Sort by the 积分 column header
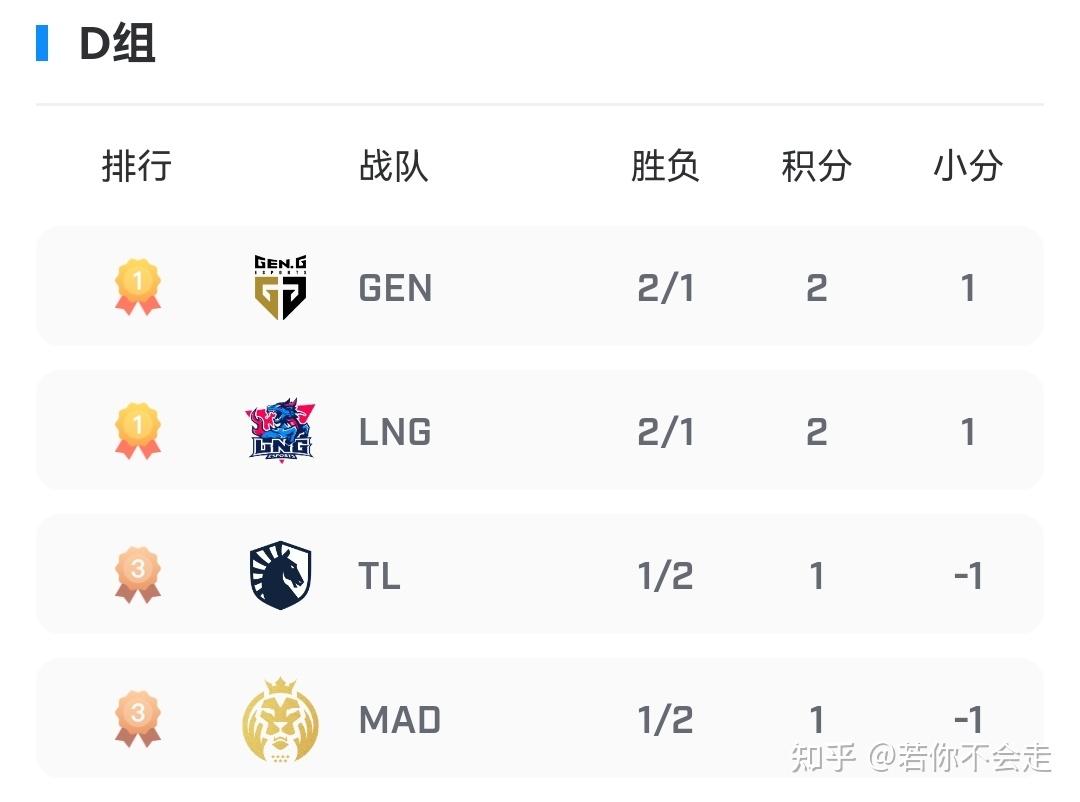Screen dimensions: 1080x802 (x=816, y=166)
